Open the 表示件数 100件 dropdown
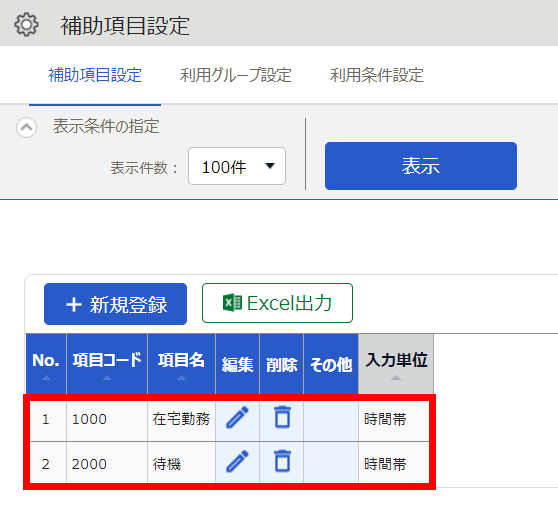 [237, 166]
